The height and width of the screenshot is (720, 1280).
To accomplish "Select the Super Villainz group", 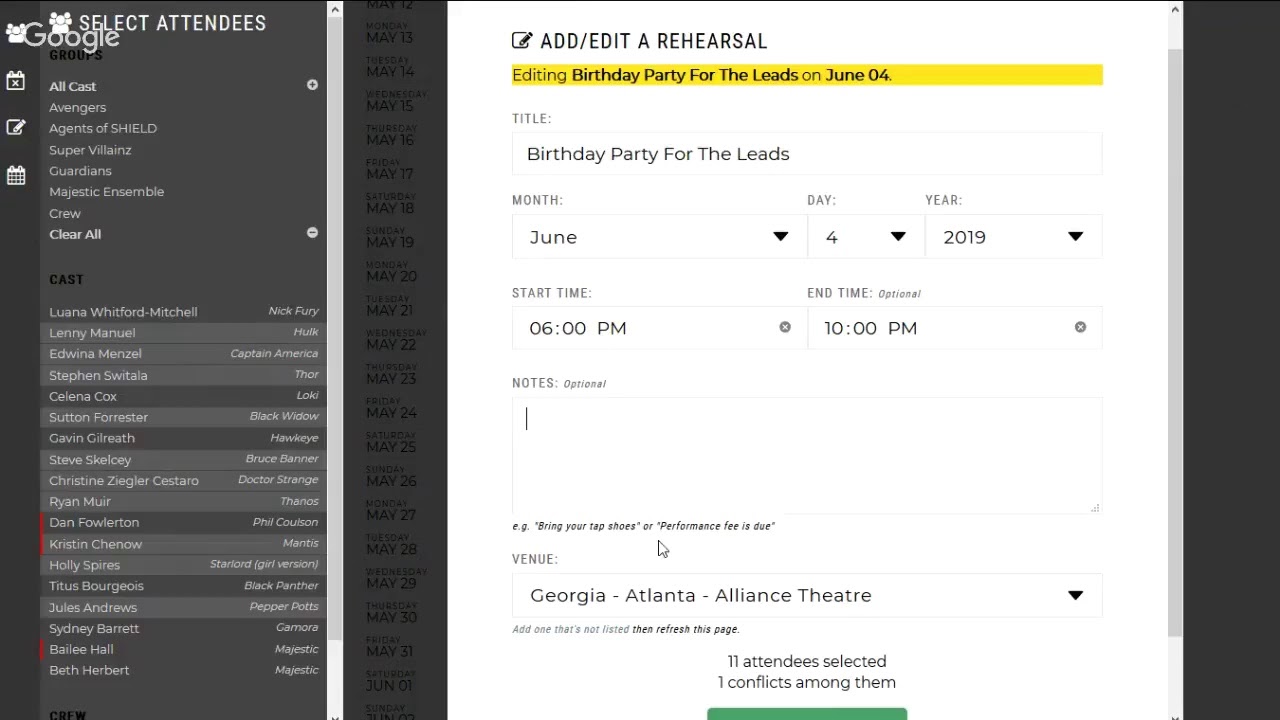I will [x=90, y=150].
